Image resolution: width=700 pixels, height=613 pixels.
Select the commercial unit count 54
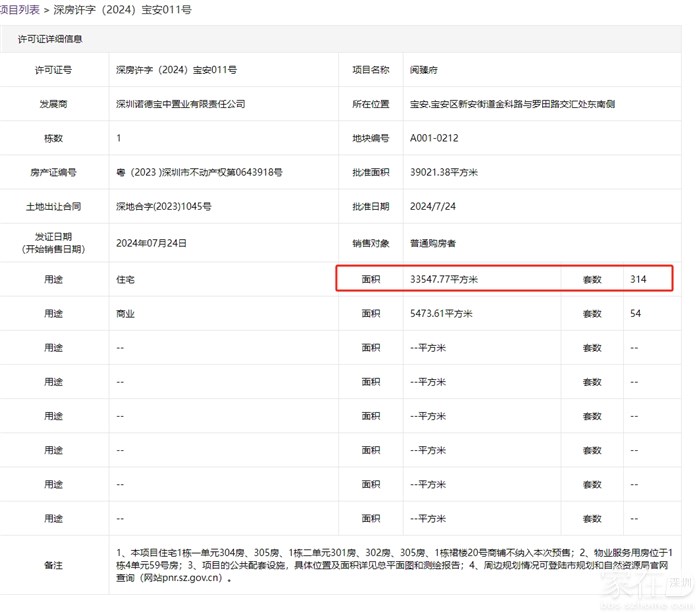click(x=636, y=314)
